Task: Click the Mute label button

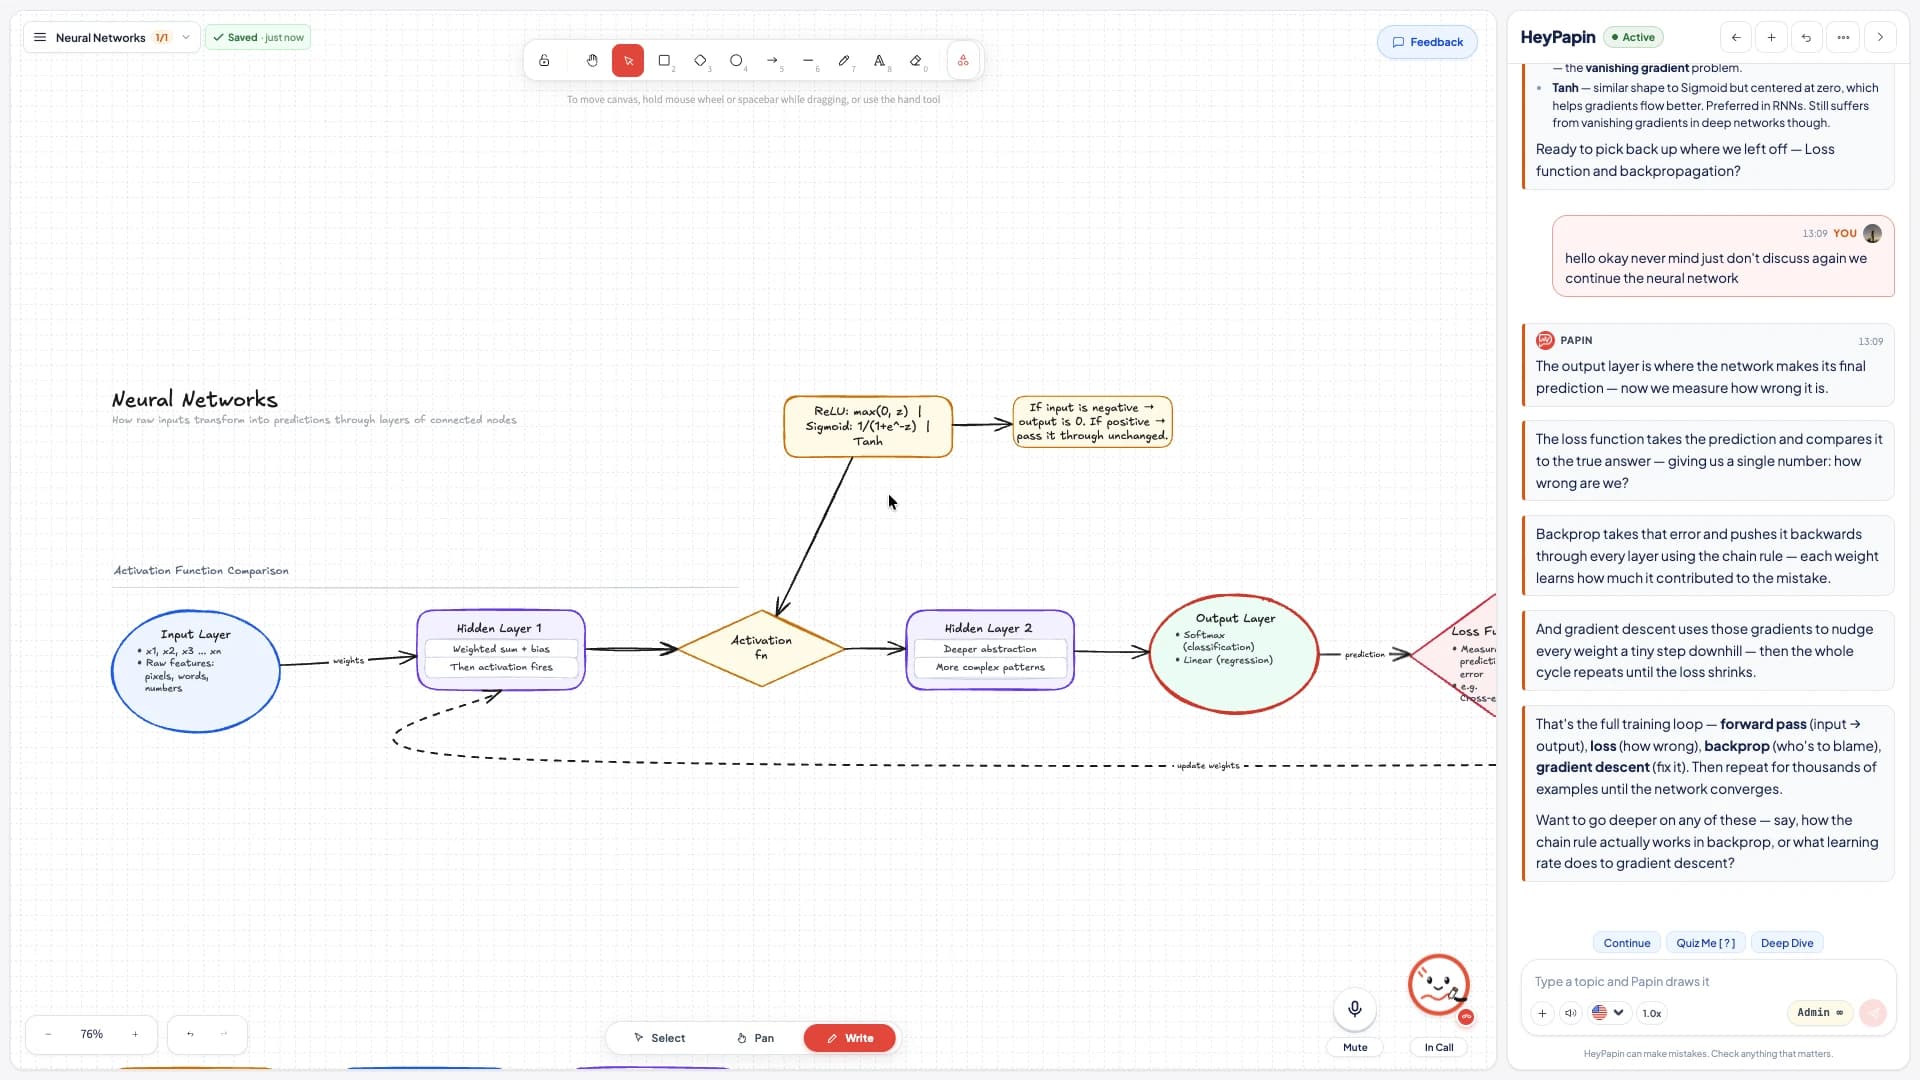Action: click(1355, 1047)
